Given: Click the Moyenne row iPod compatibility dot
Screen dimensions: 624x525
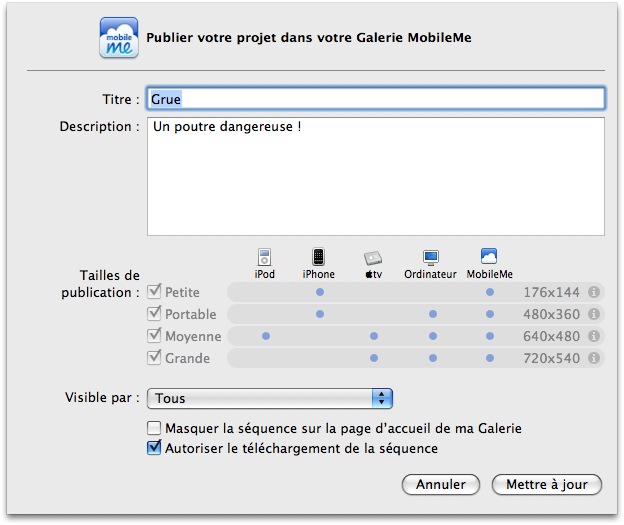Looking at the screenshot, I should point(266,336).
